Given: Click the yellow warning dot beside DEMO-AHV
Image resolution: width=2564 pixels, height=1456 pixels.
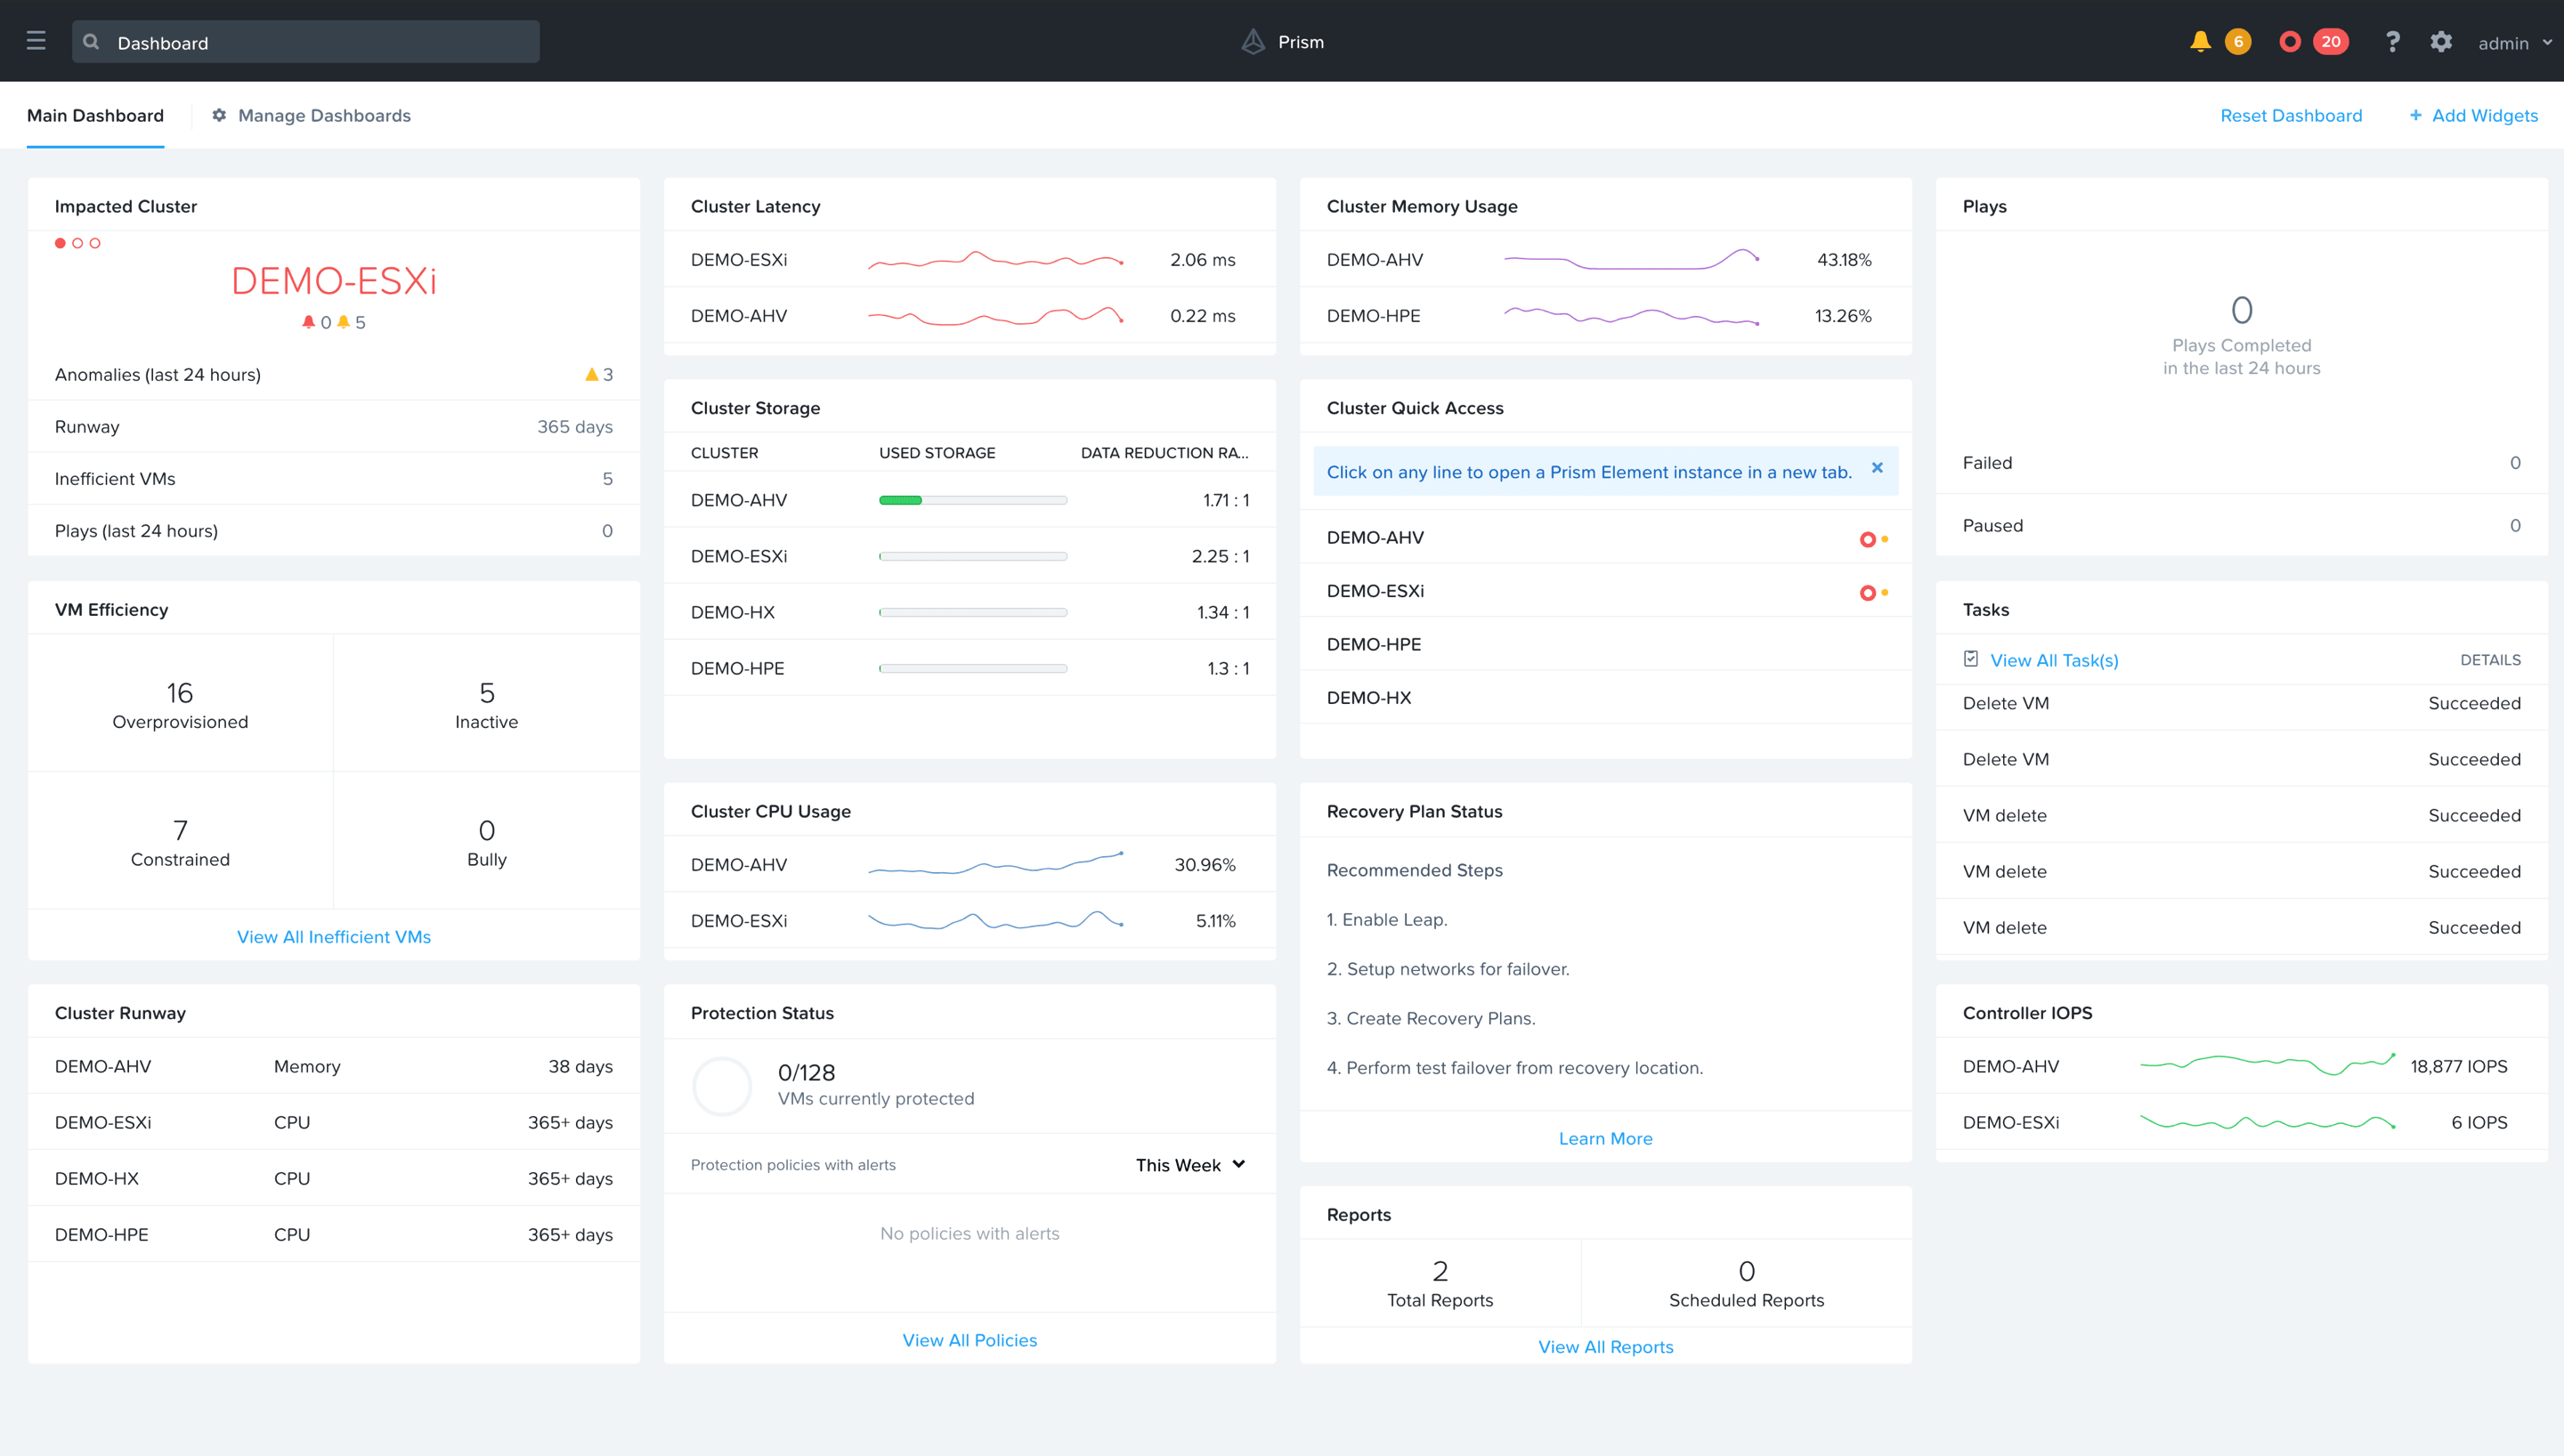Looking at the screenshot, I should [x=1884, y=538].
